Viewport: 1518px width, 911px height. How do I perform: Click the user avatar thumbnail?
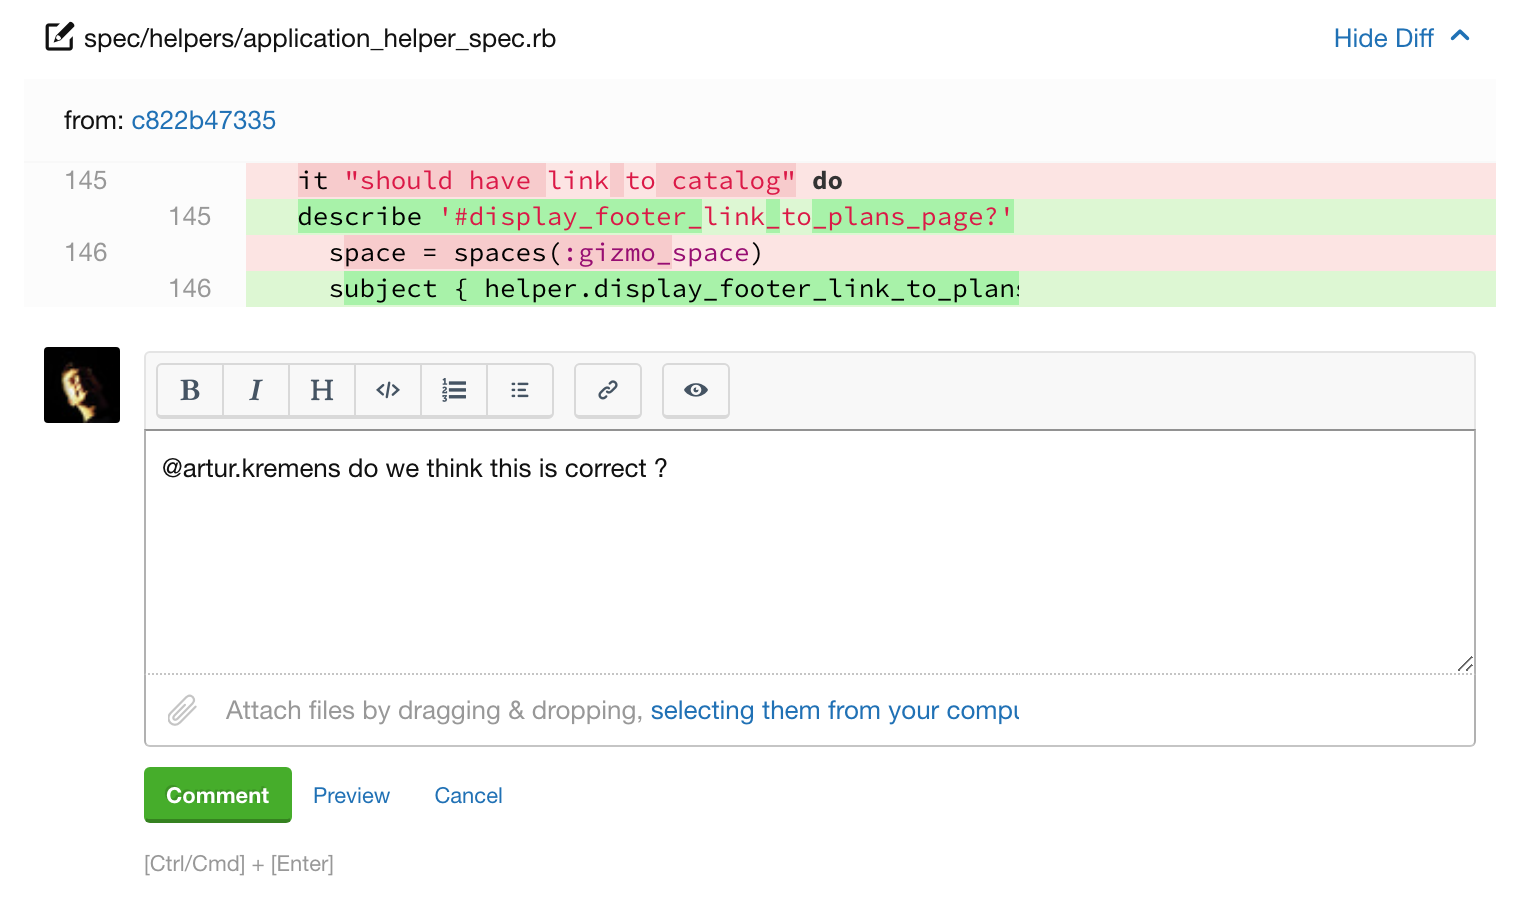coord(82,385)
